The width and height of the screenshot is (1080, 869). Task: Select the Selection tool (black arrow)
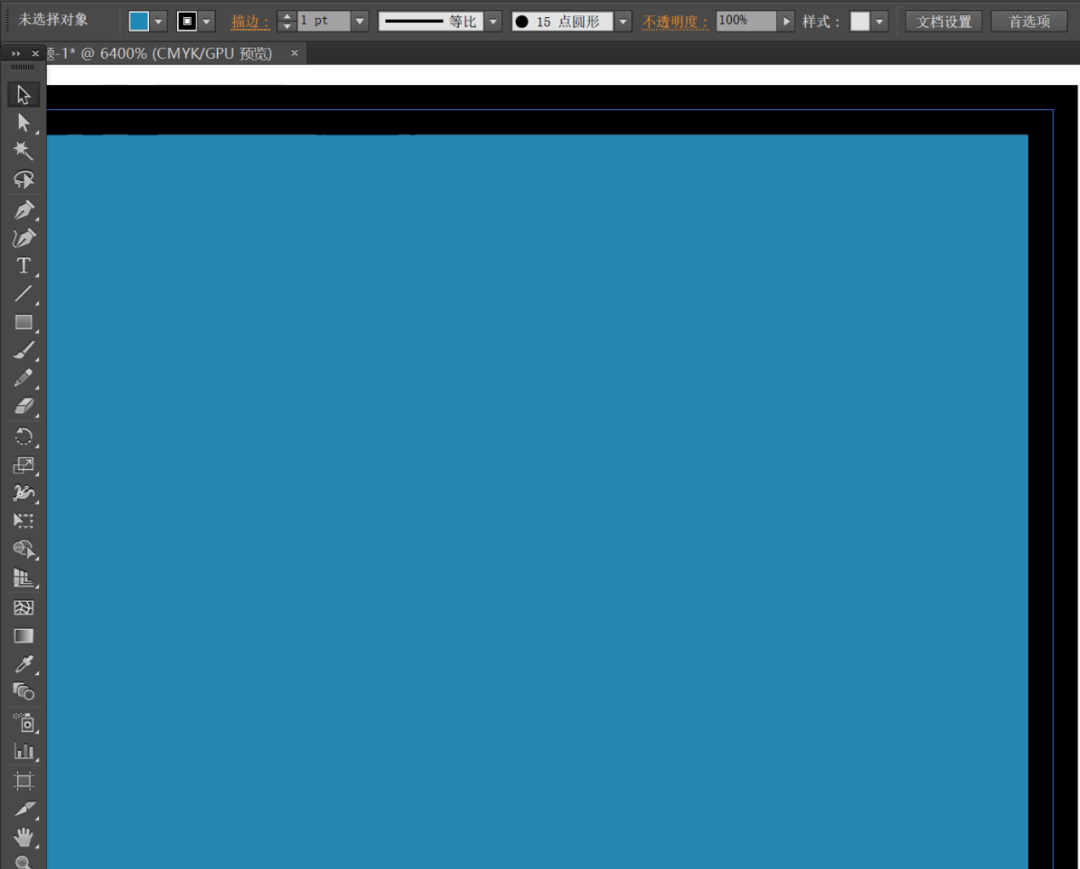pos(23,94)
